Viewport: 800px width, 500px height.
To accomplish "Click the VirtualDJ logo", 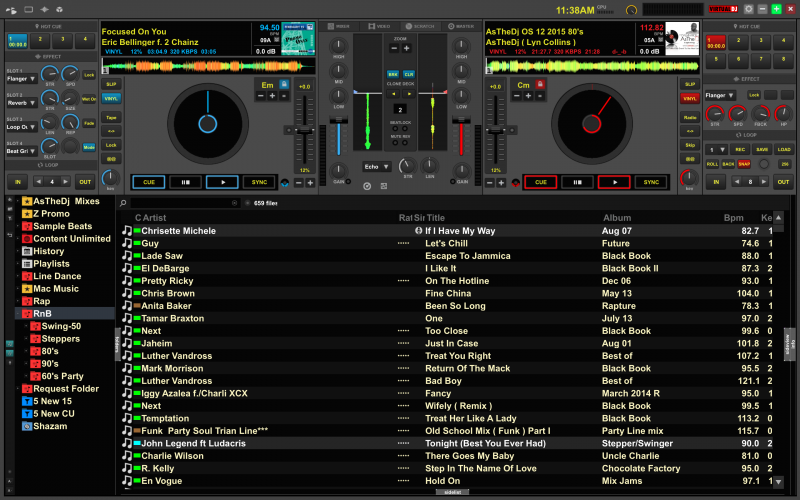I will tap(718, 9).
